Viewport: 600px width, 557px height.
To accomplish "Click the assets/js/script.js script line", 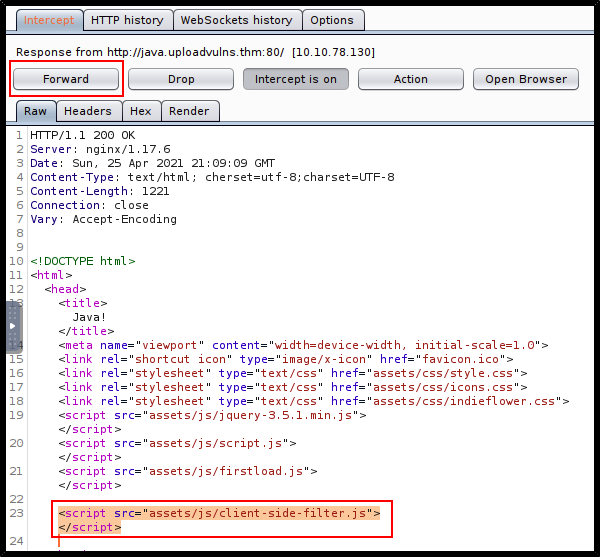I will point(178,443).
